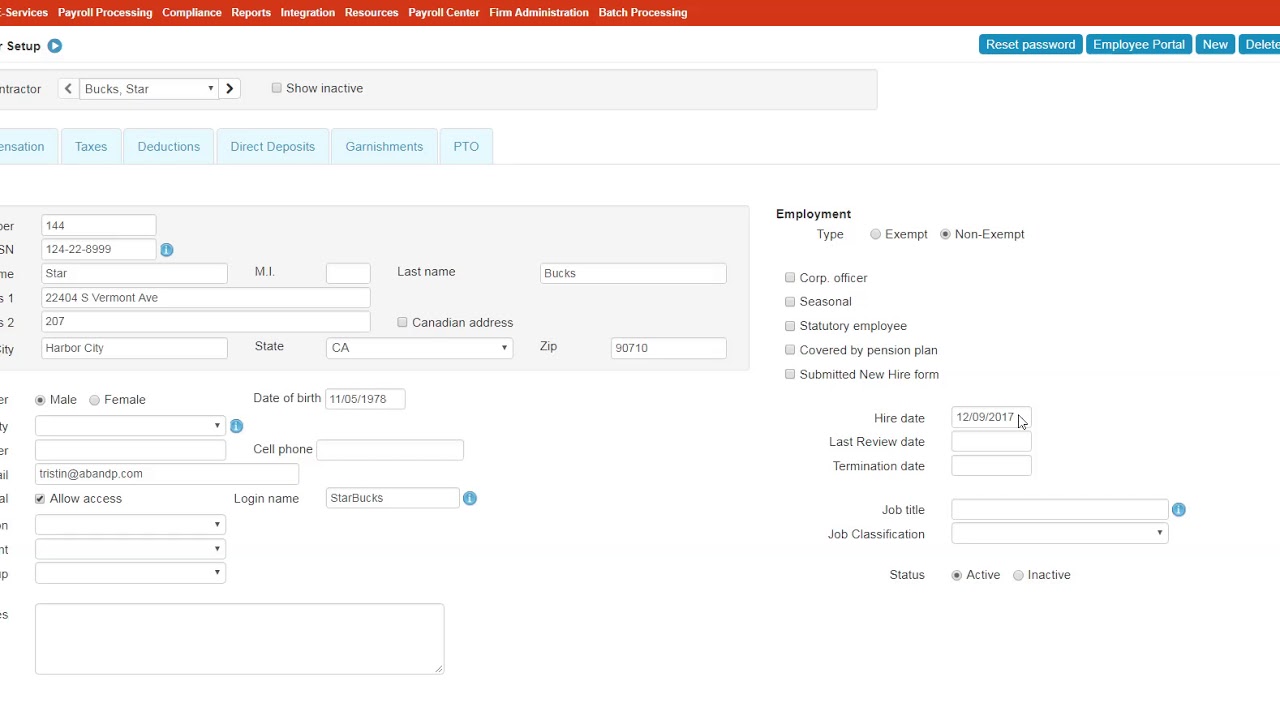Check Covered by pension plan
1280x720 pixels.
tap(790, 350)
